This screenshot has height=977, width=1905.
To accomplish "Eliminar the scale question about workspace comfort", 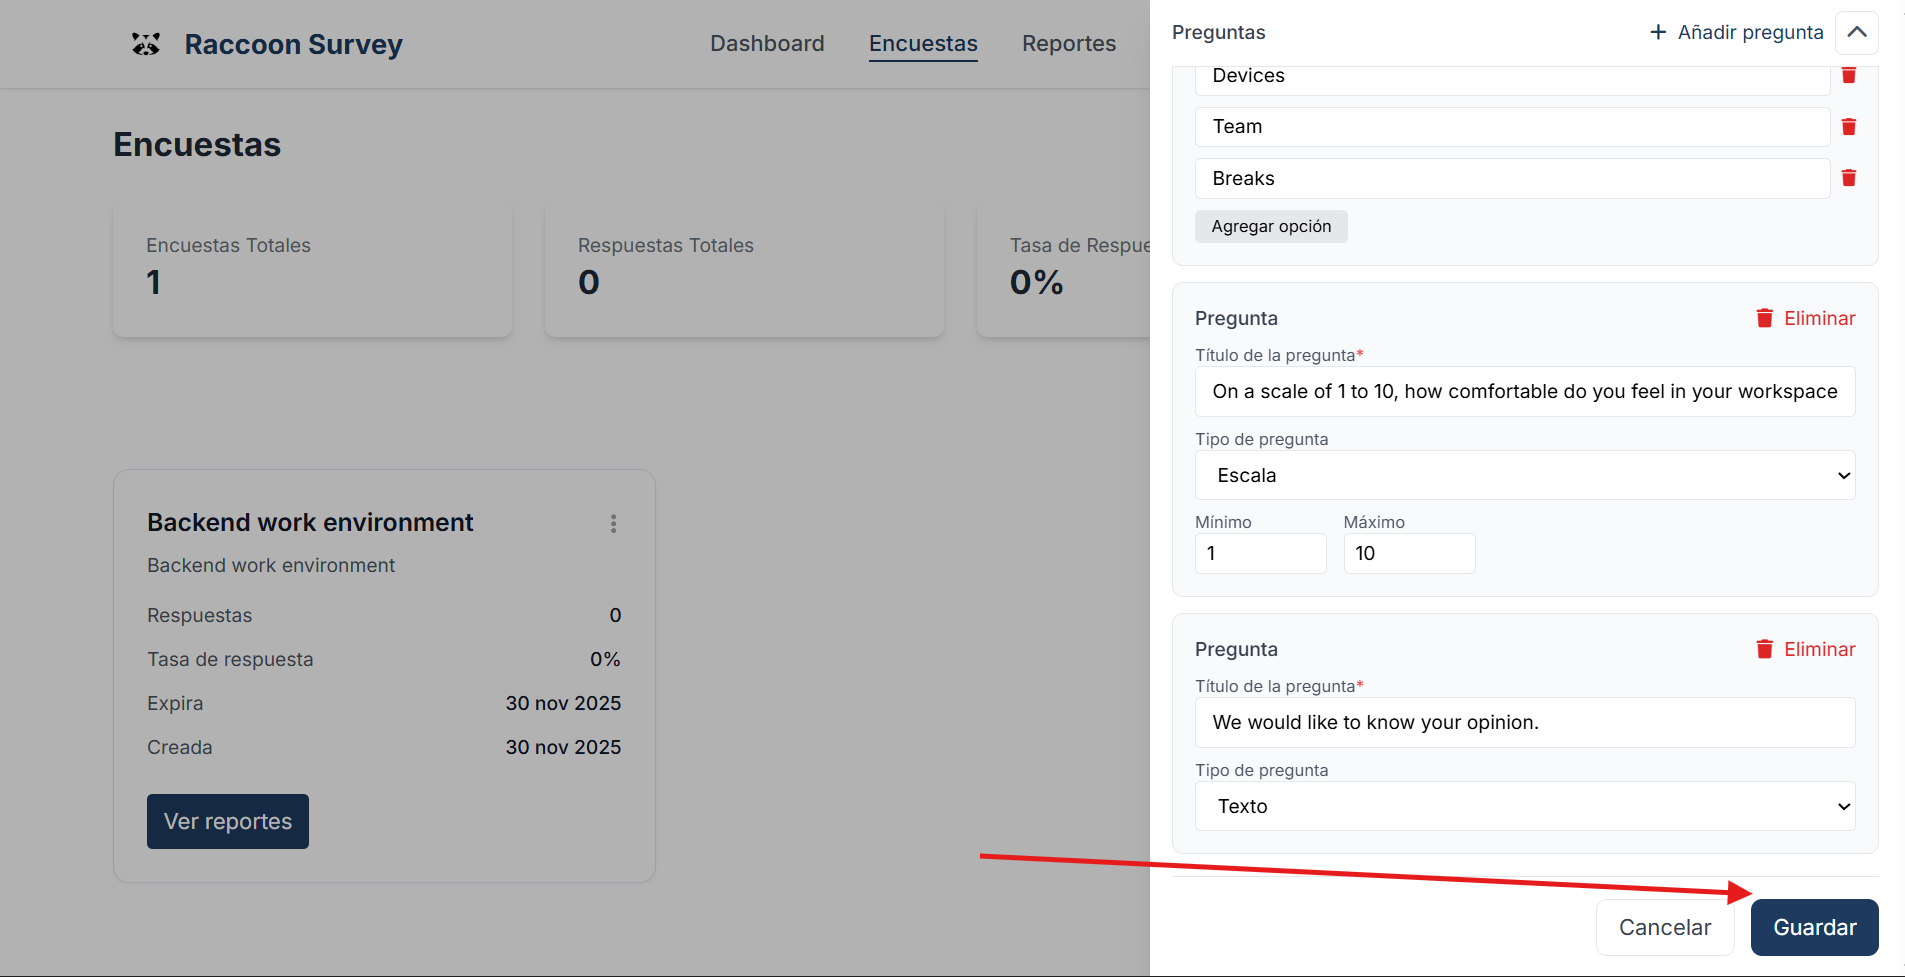I will [1805, 318].
